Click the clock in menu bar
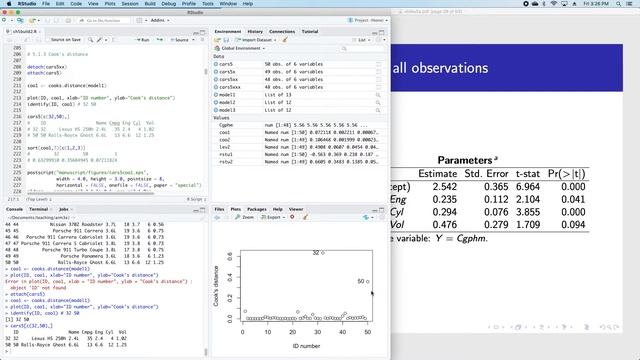Viewport: 640px width, 360px height. coord(596,4)
